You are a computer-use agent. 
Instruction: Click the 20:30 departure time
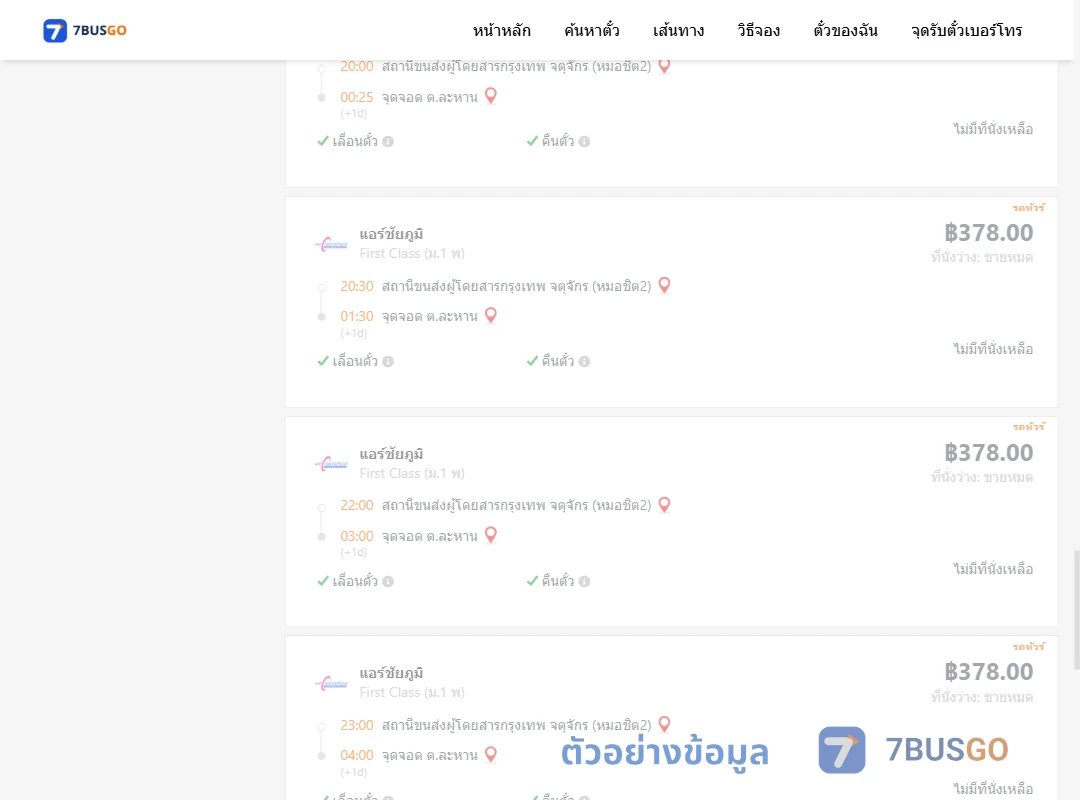point(357,286)
